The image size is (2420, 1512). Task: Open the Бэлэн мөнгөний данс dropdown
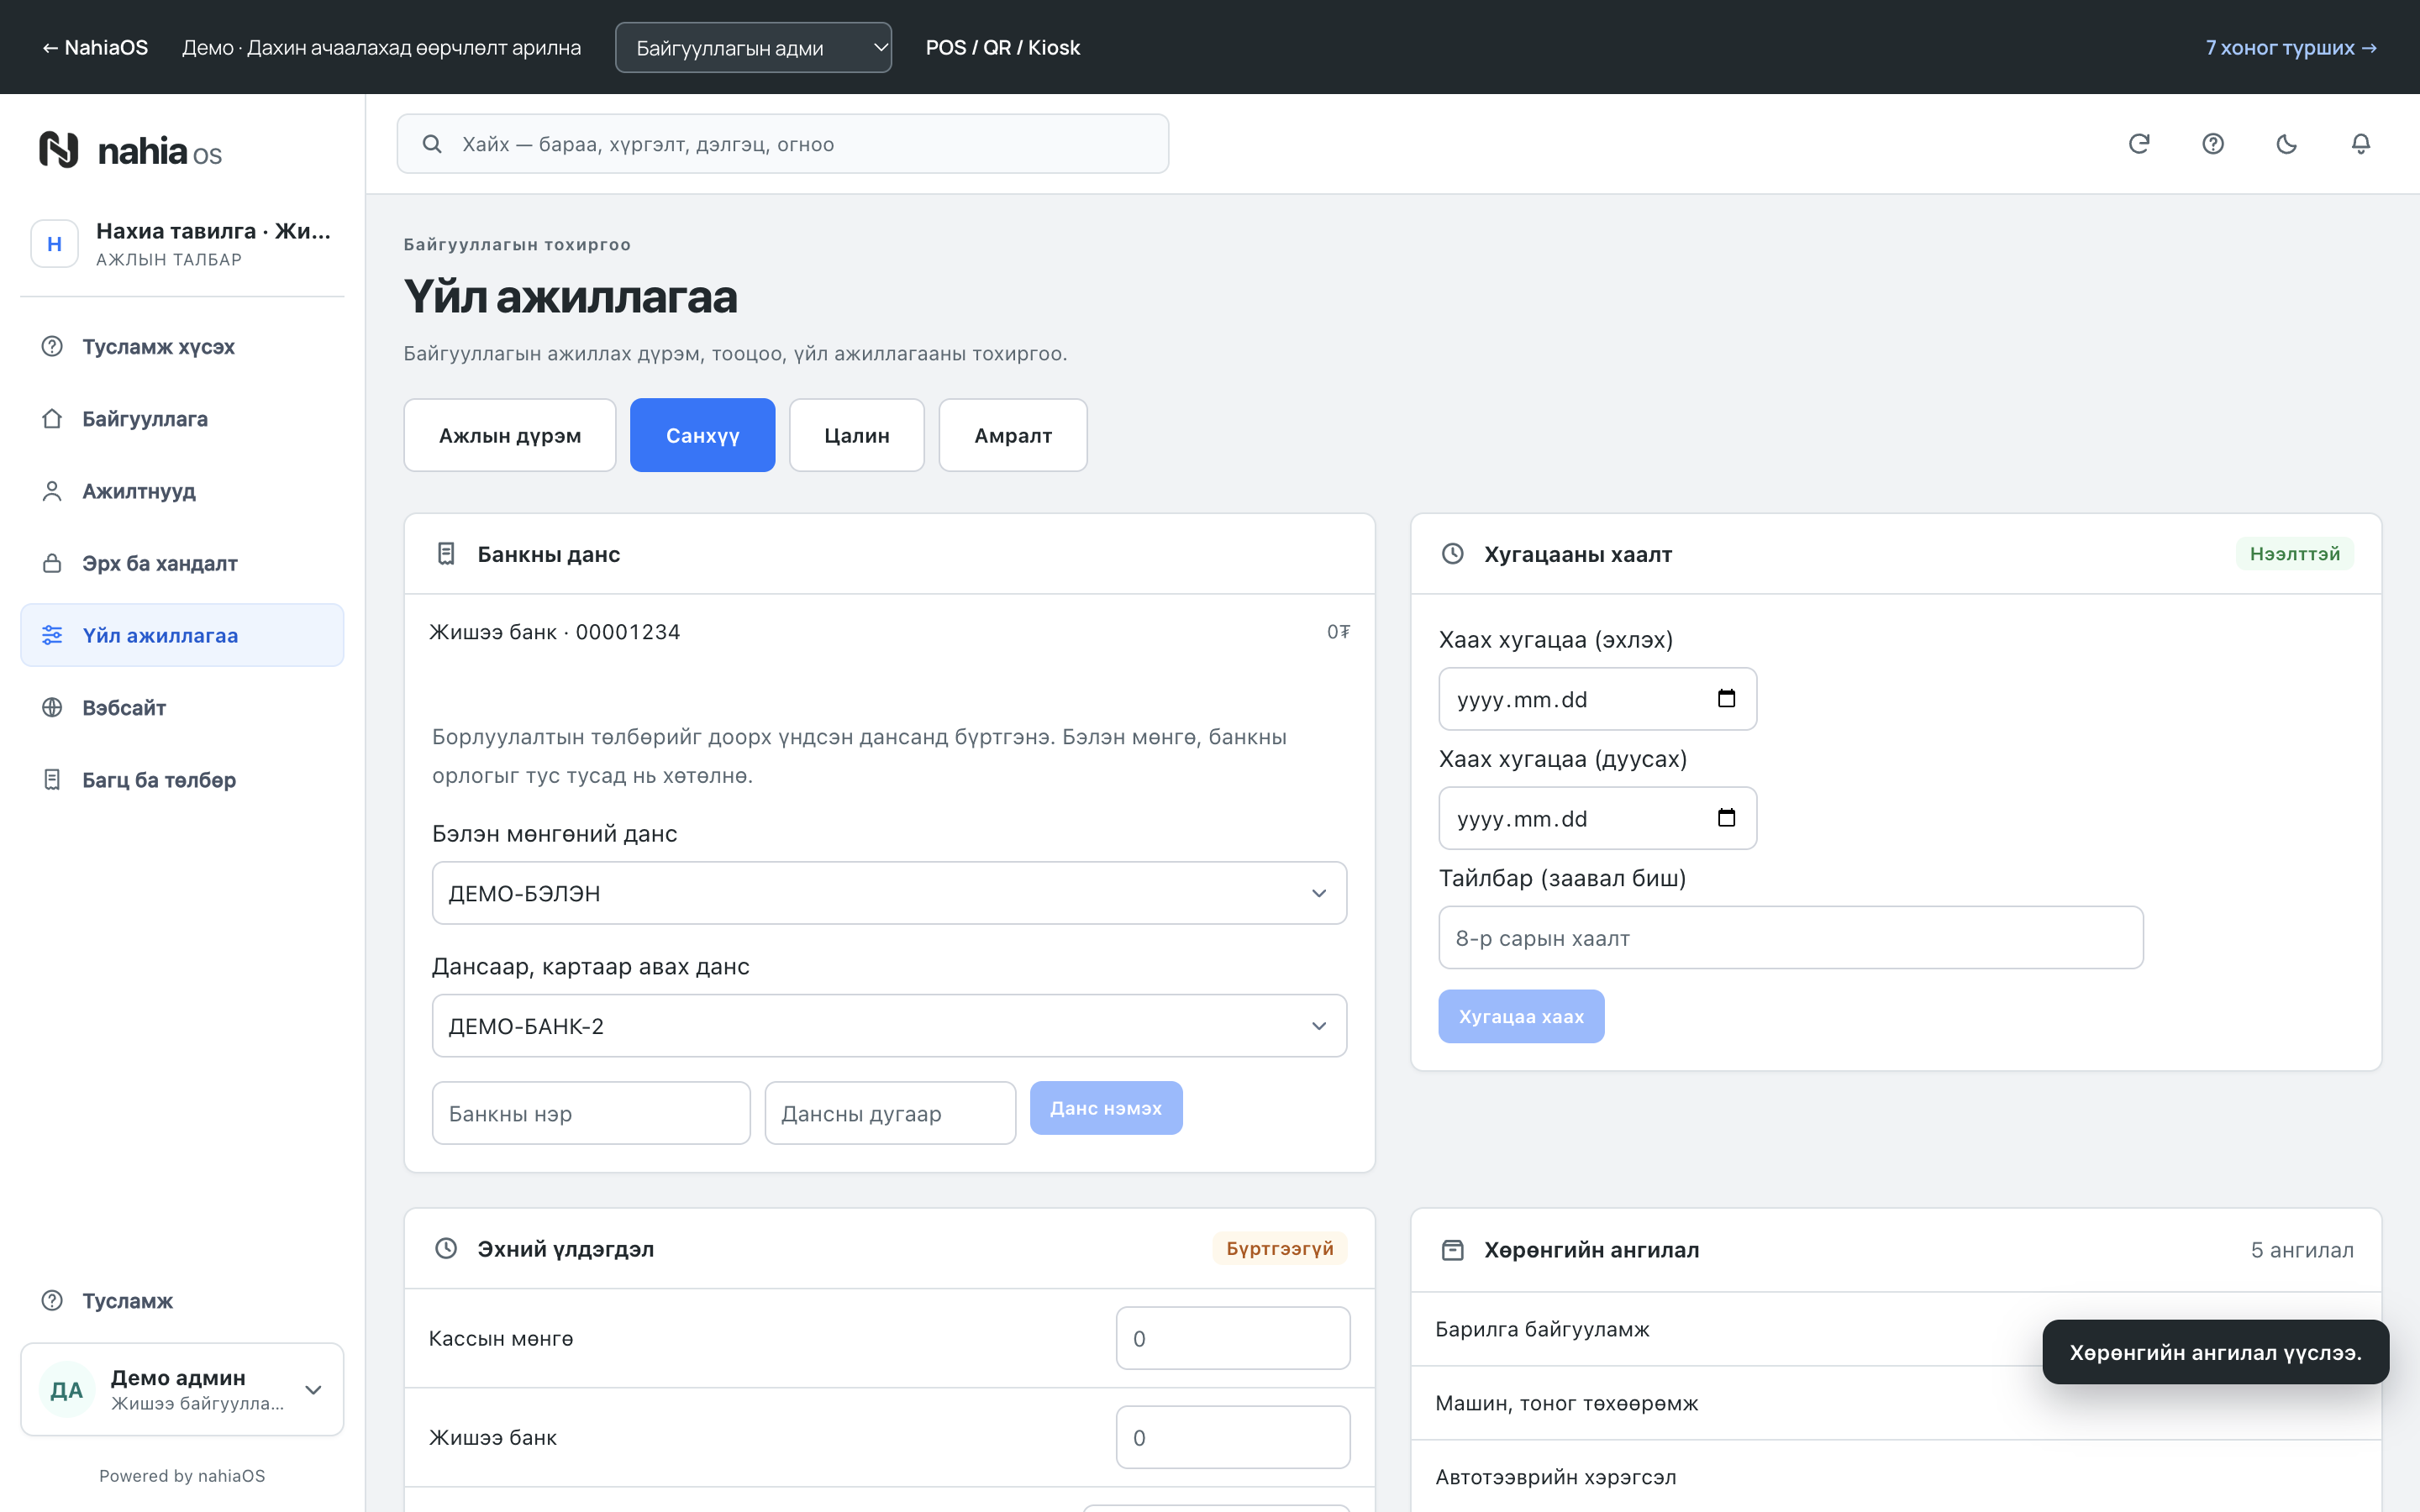(x=889, y=893)
